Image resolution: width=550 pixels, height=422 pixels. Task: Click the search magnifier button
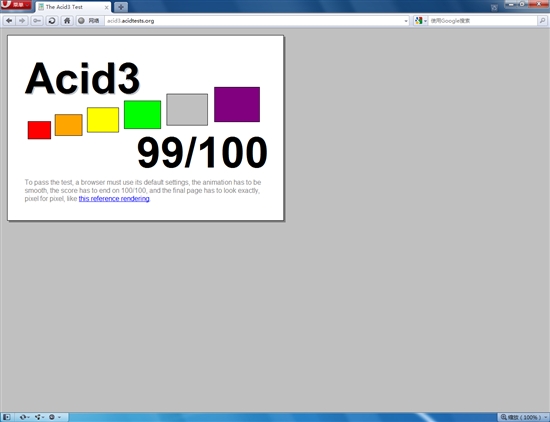tap(542, 21)
